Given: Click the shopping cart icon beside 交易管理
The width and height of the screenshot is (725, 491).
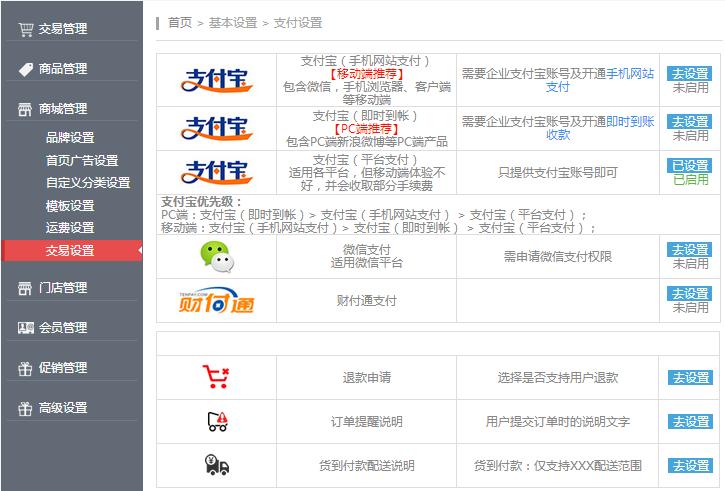Looking at the screenshot, I should (25, 30).
